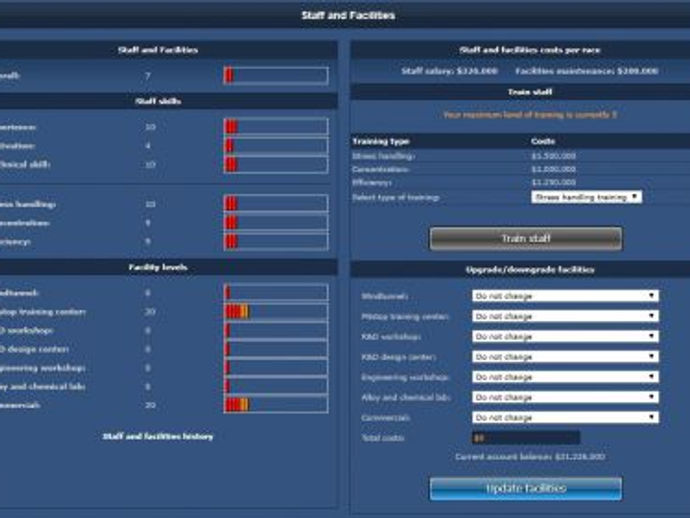The height and width of the screenshot is (518, 690).
Task: Click the Pitstop training center level bar
Action: tap(276, 312)
